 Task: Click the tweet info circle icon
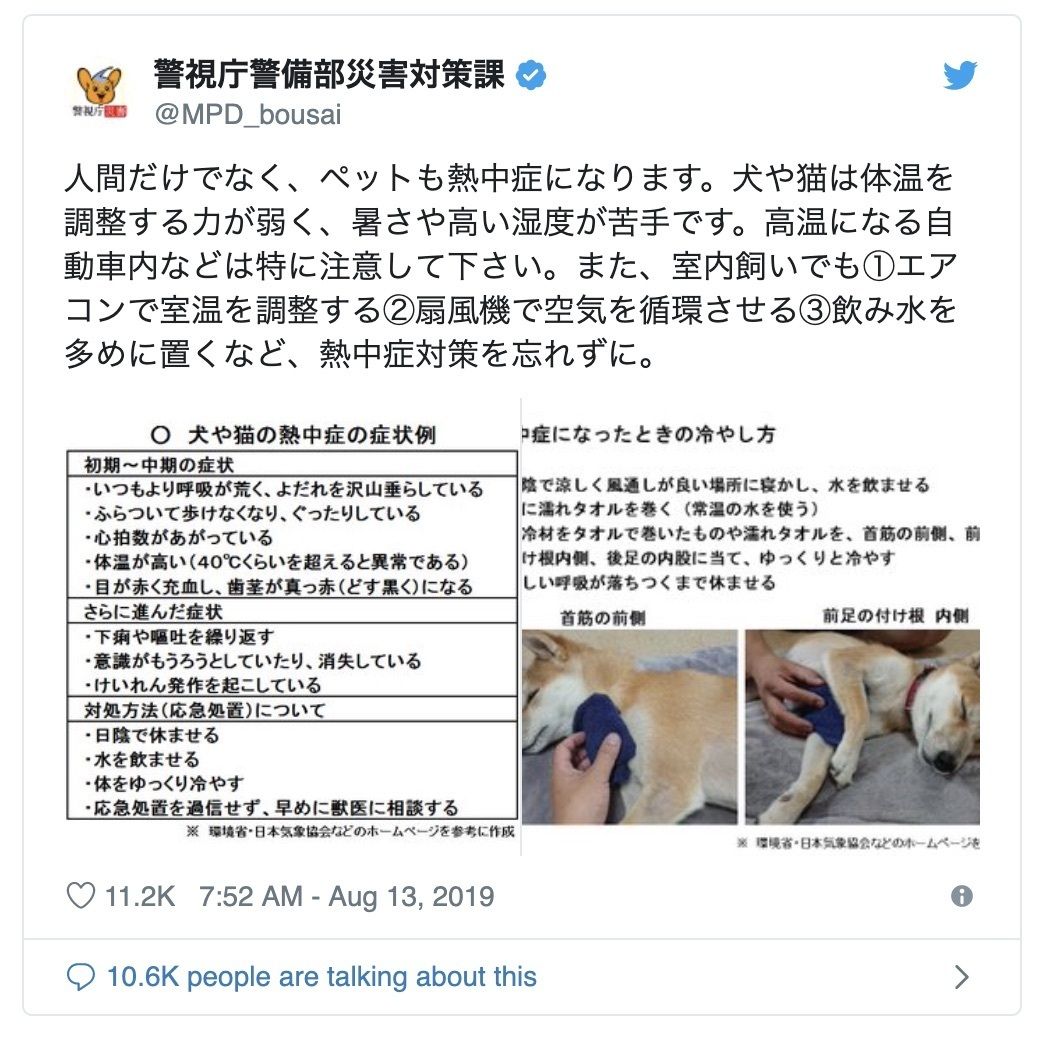click(962, 896)
